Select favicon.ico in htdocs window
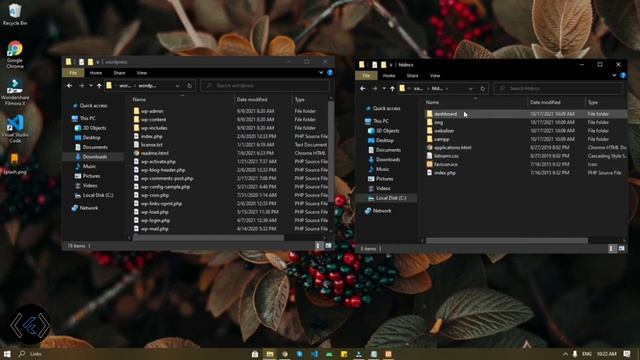The image size is (640, 360). (445, 164)
